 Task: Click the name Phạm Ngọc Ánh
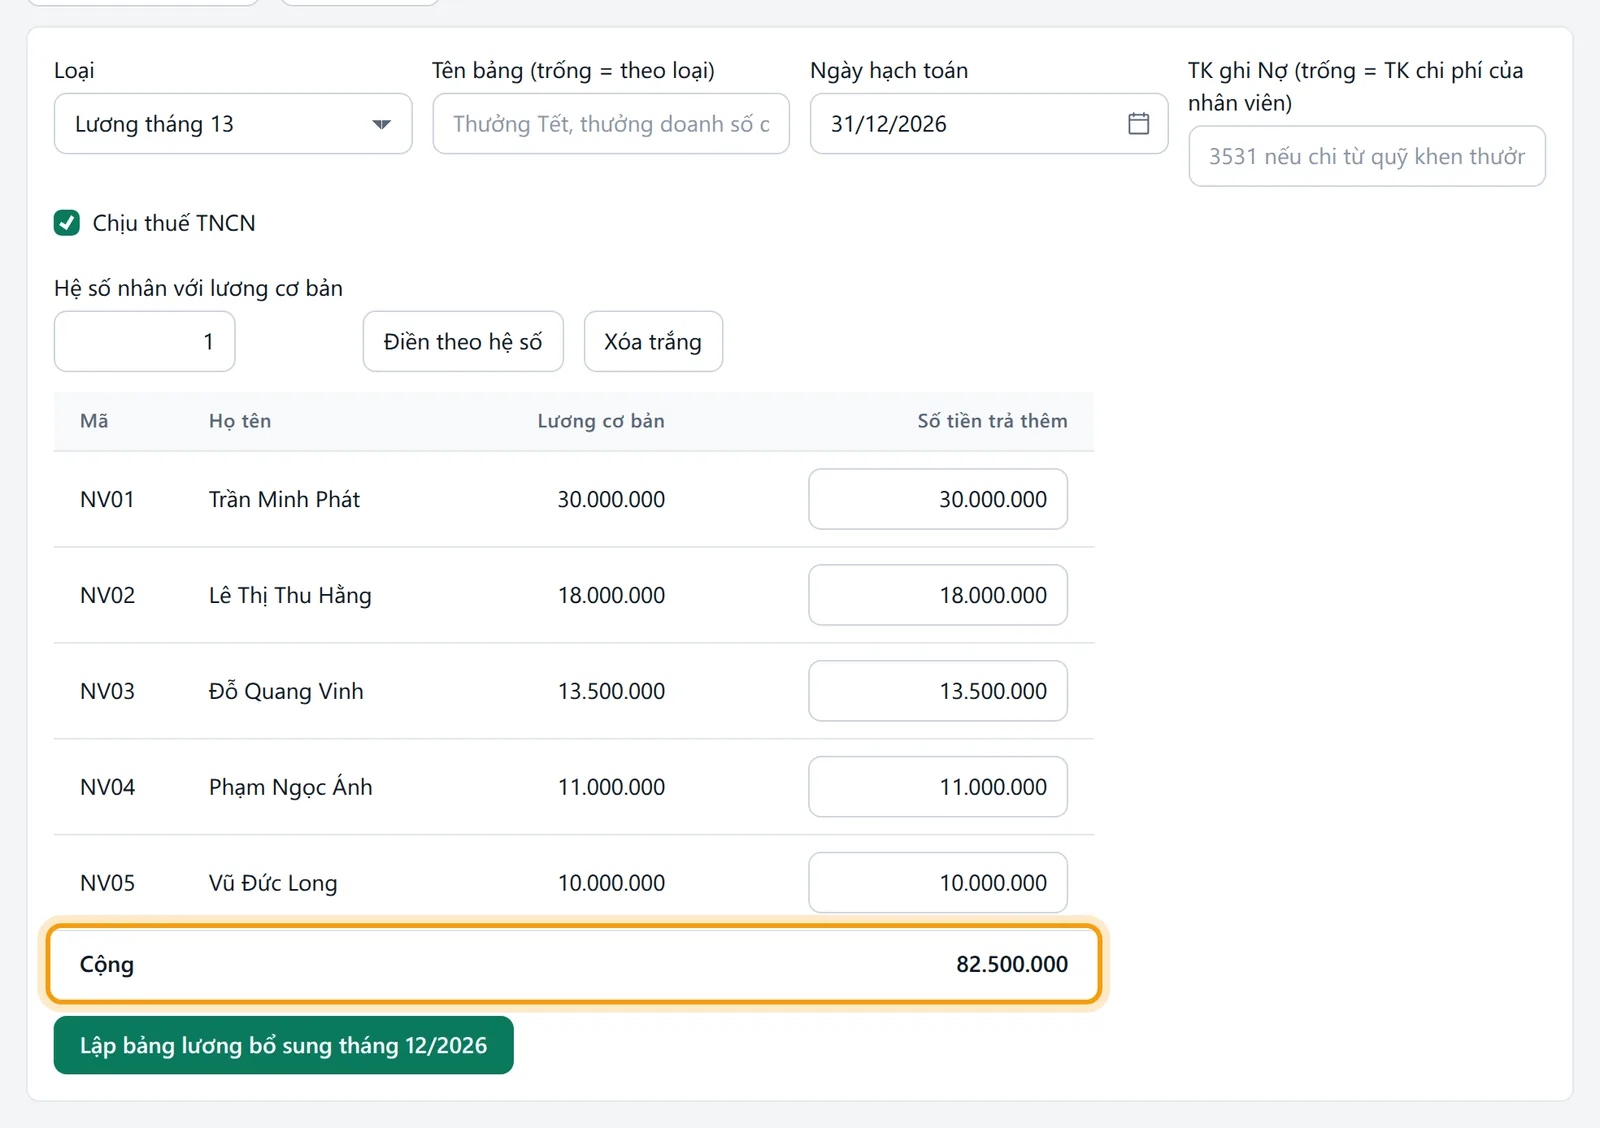(291, 787)
